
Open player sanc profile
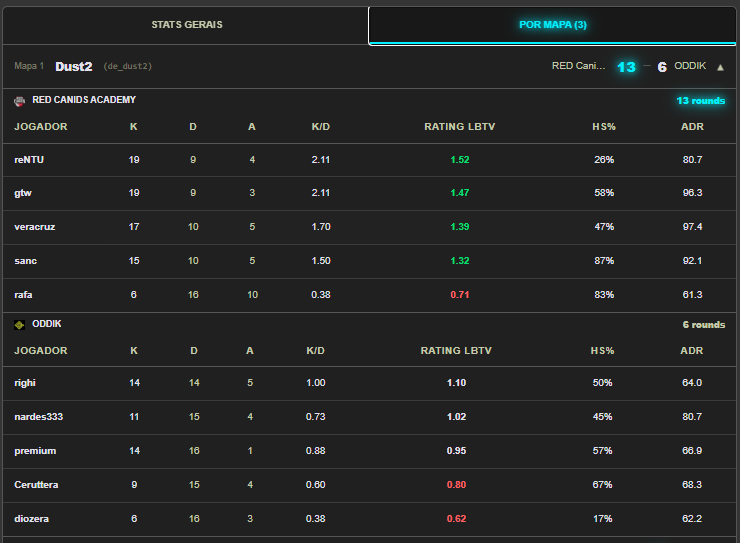point(25,261)
